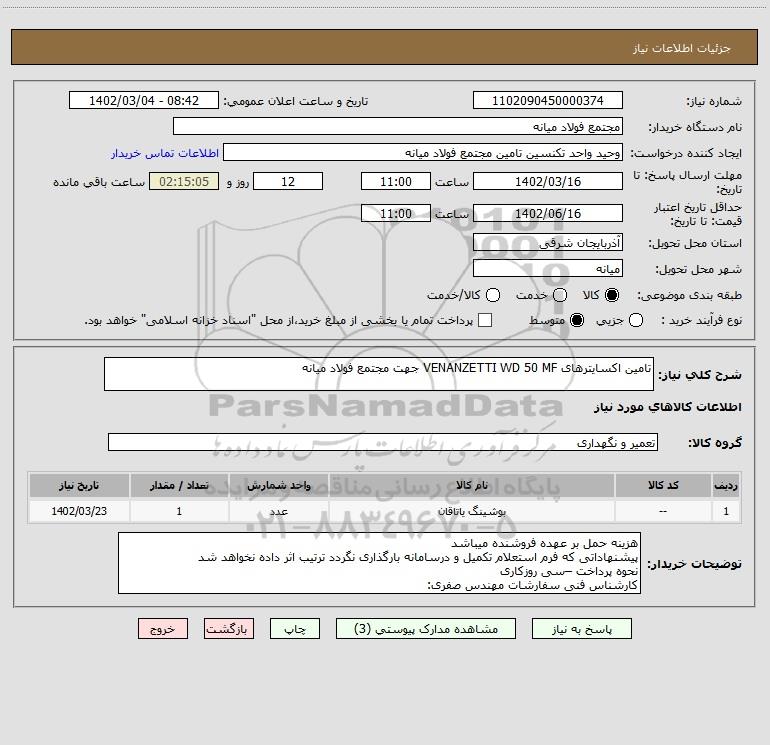Select متوسط purchase process radio

click(x=577, y=320)
